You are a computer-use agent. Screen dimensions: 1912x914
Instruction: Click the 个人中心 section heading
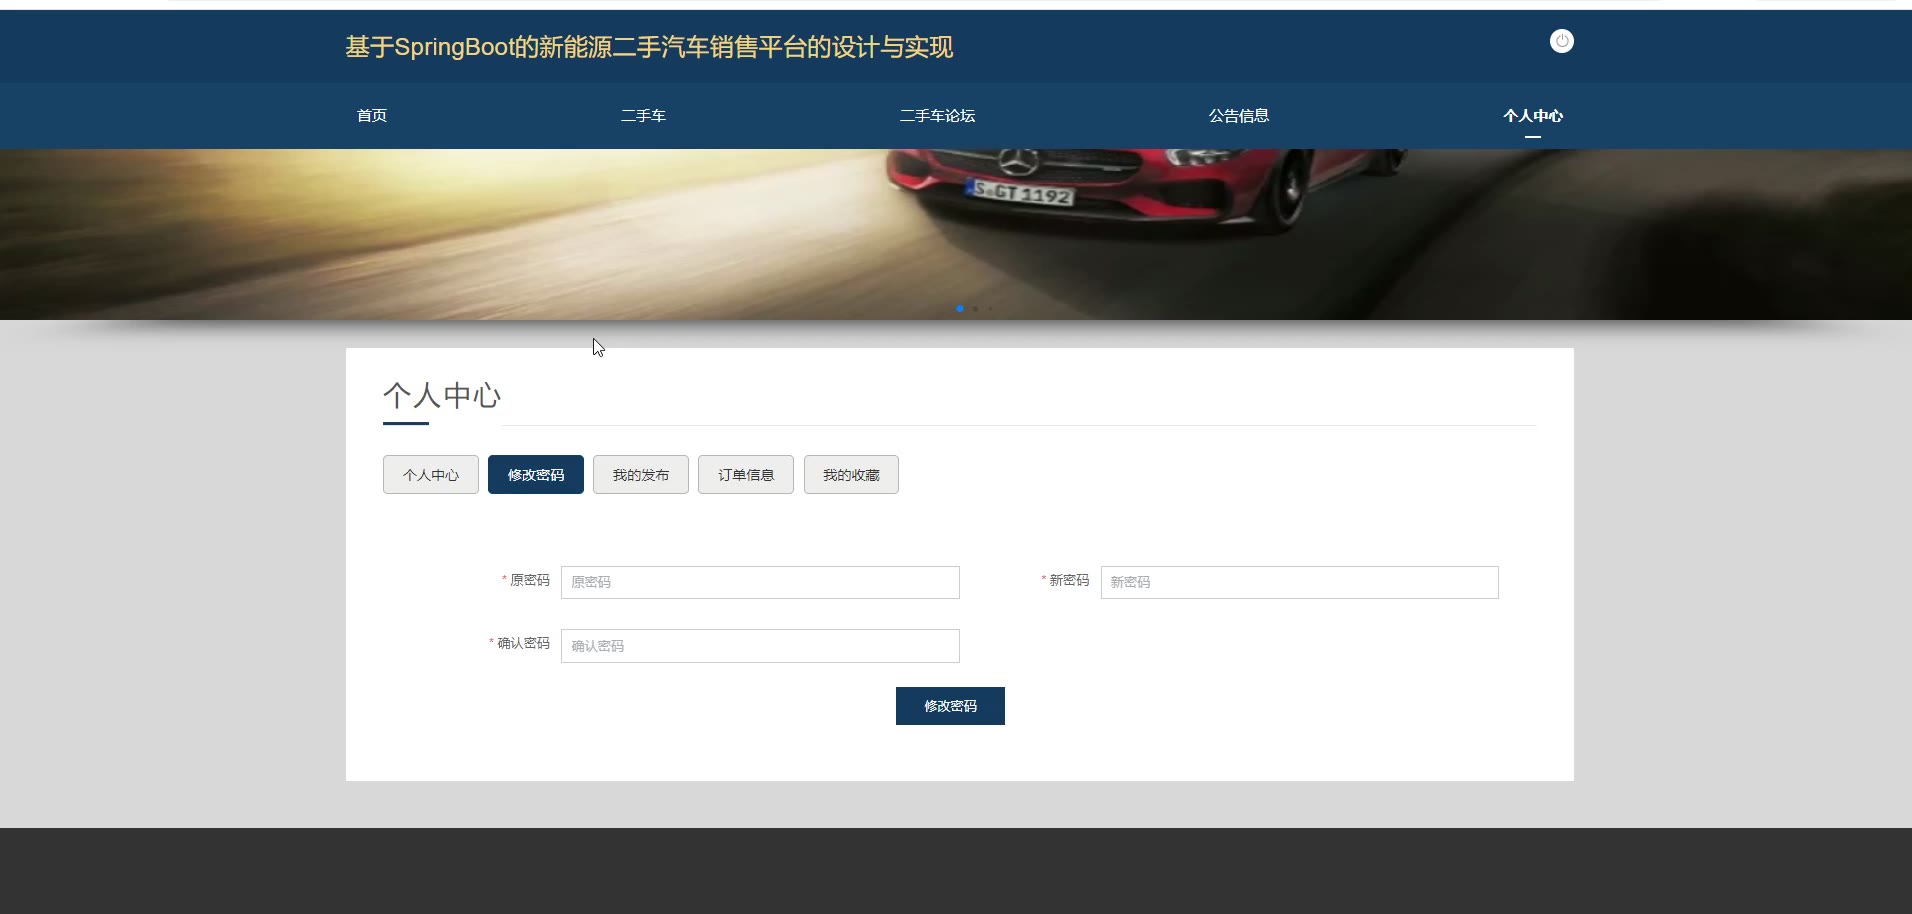(442, 395)
